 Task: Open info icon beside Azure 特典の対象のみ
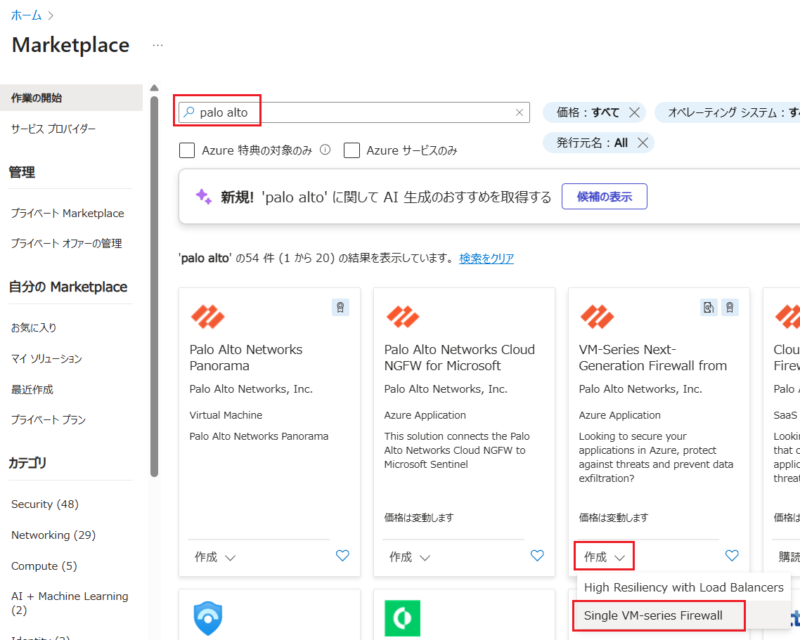pyautogui.click(x=325, y=150)
